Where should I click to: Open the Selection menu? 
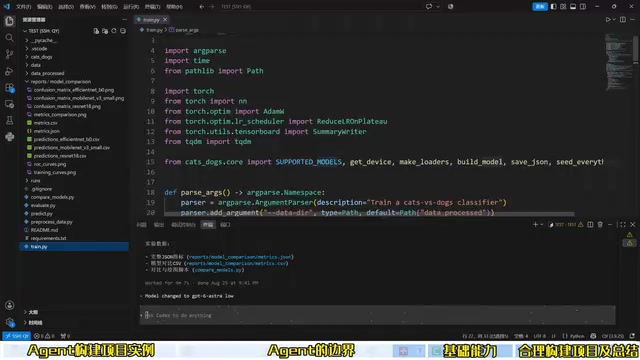66,7
